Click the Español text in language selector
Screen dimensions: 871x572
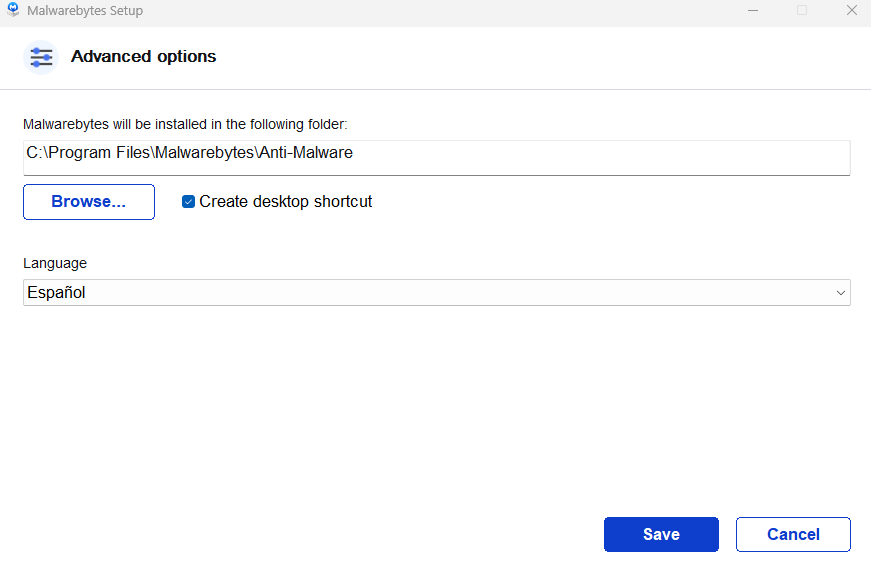coord(56,292)
